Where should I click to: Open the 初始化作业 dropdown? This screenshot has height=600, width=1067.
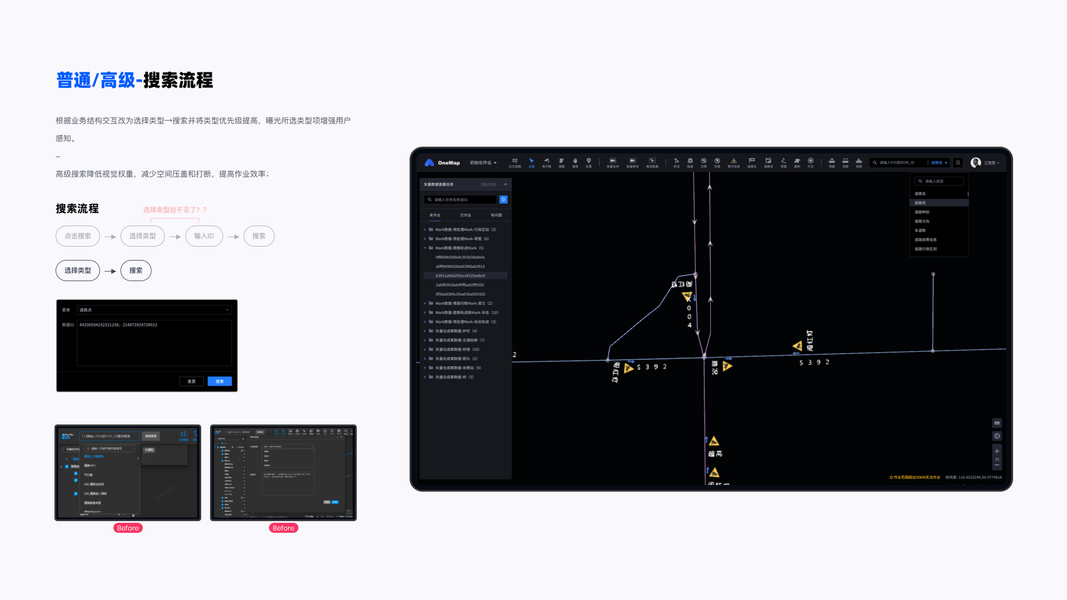483,163
